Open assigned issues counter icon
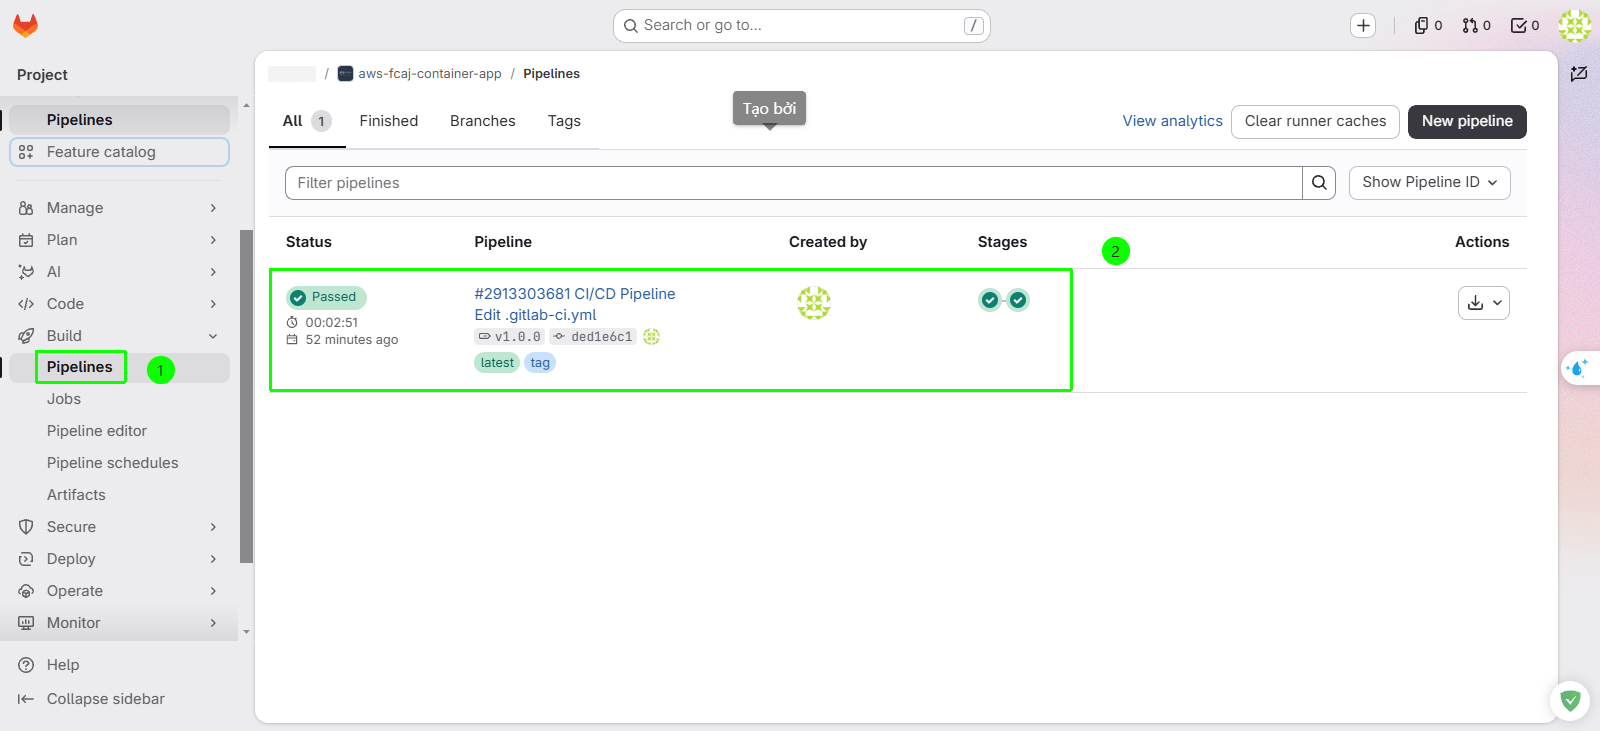This screenshot has height=731, width=1600. 1428,25
